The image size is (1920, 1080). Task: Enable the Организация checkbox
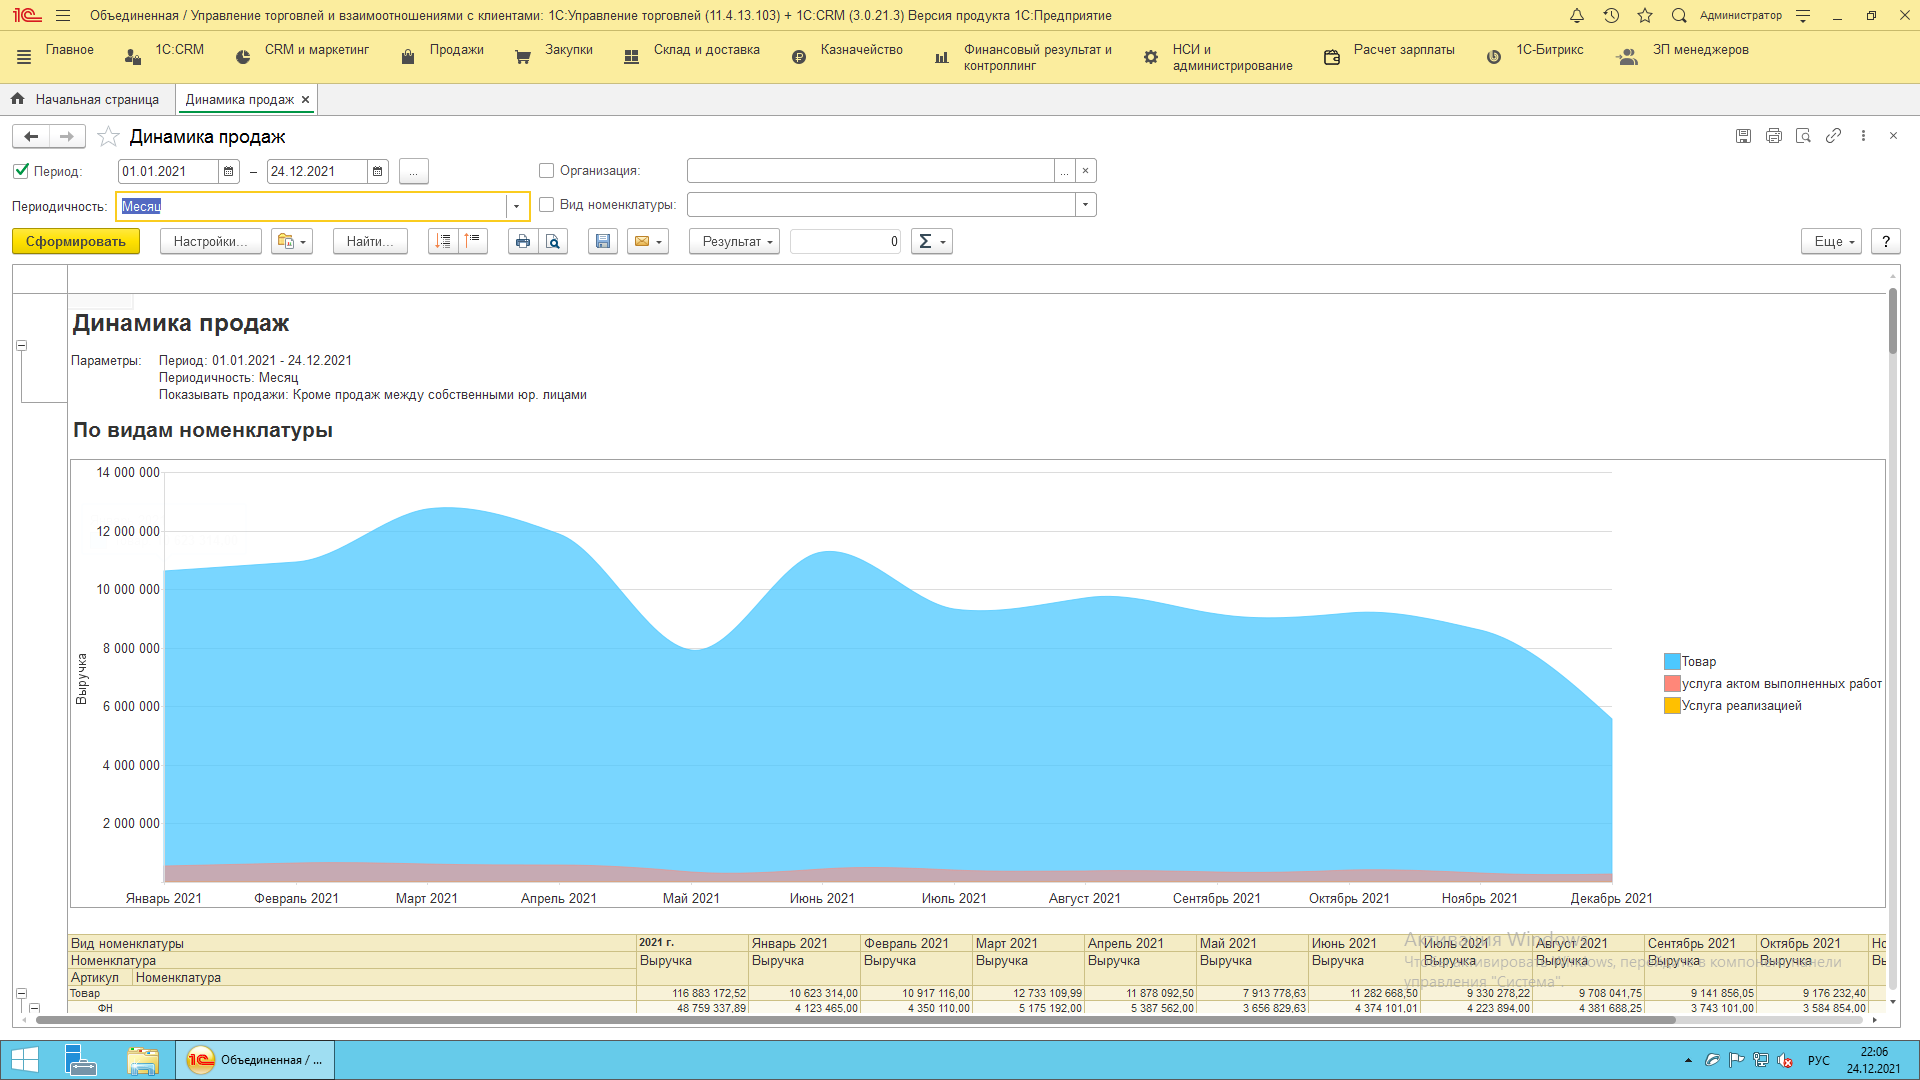(x=546, y=171)
